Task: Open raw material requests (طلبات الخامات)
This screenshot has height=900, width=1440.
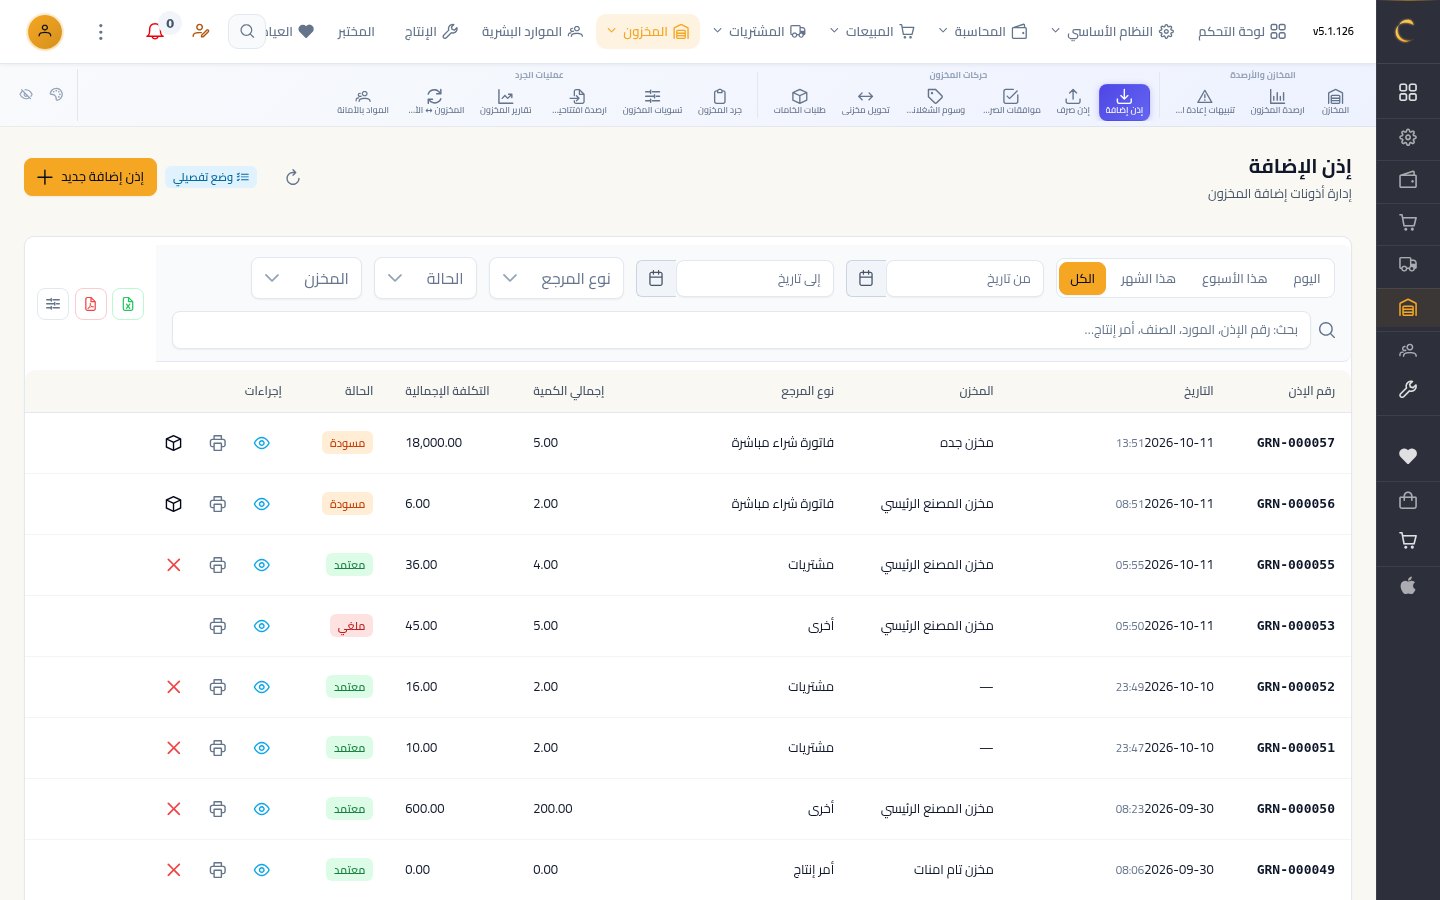Action: click(x=799, y=101)
